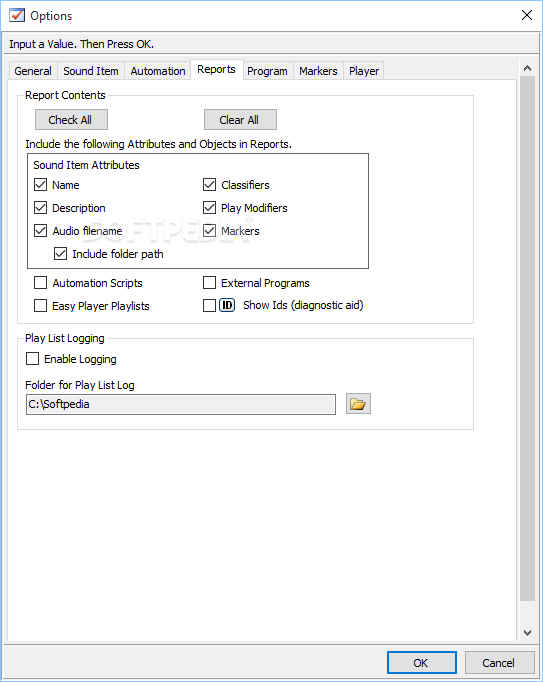This screenshot has height=682, width=543.
Task: Click the scrollbar up arrow
Action: click(527, 68)
